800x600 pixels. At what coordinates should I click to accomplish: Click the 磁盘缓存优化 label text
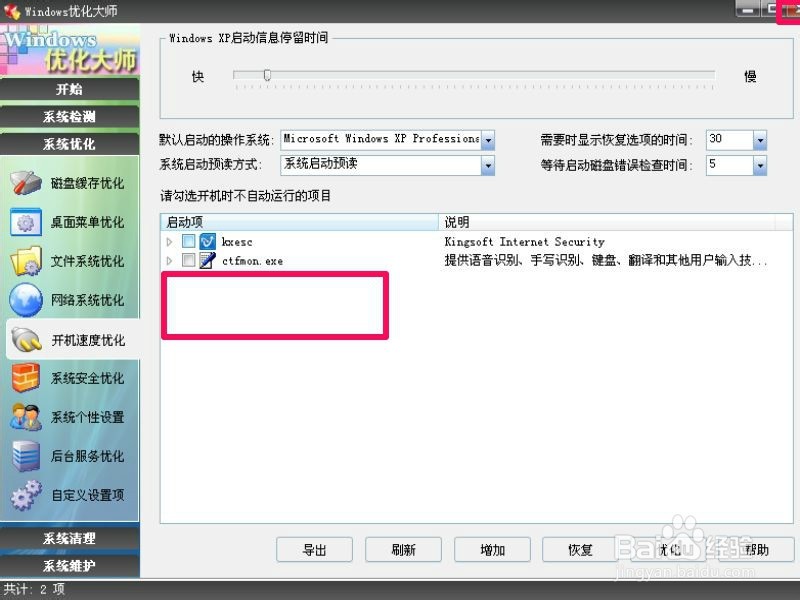point(87,183)
